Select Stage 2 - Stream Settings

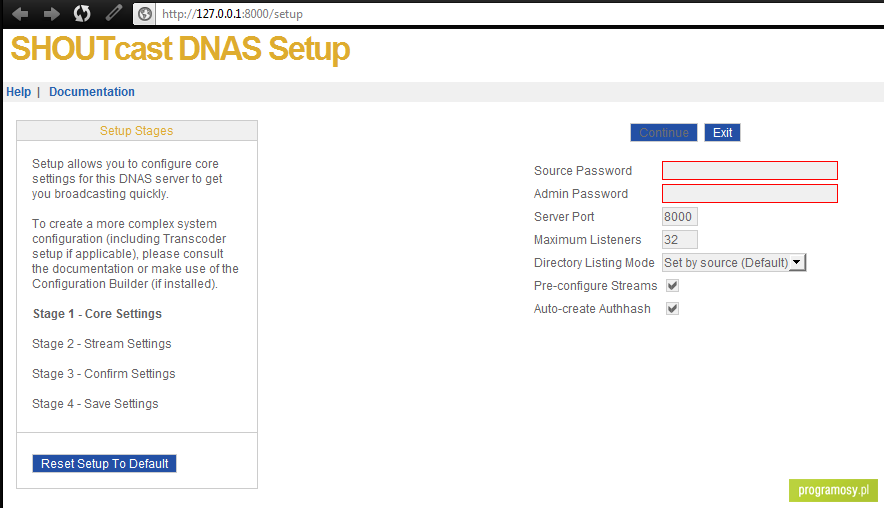(x=101, y=344)
